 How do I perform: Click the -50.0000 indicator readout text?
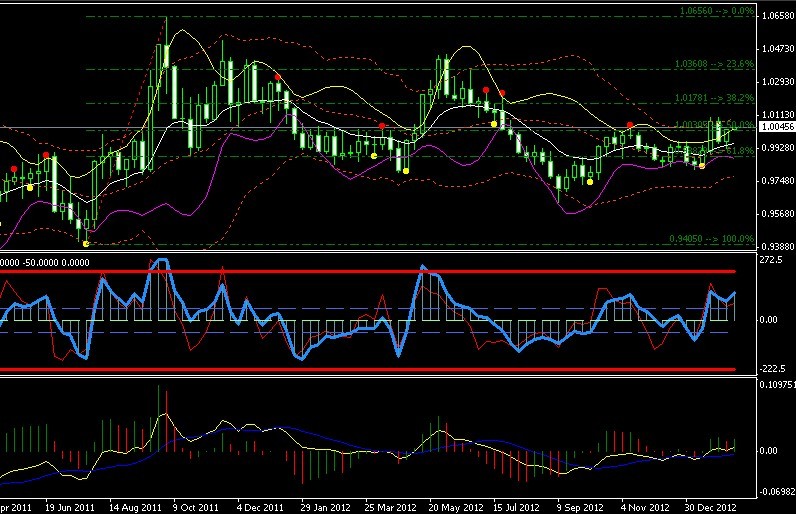click(x=40, y=263)
